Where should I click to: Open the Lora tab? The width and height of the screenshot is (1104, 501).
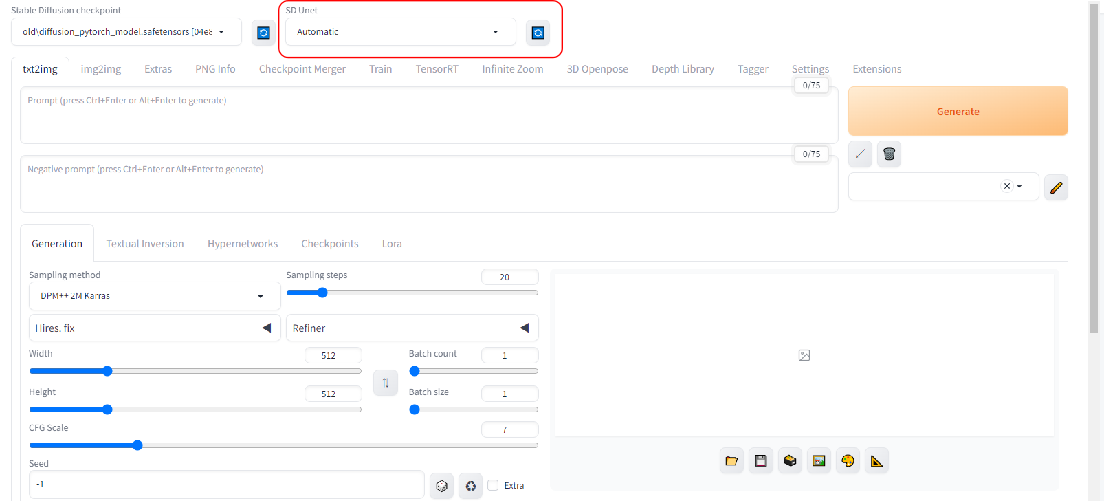(x=392, y=243)
